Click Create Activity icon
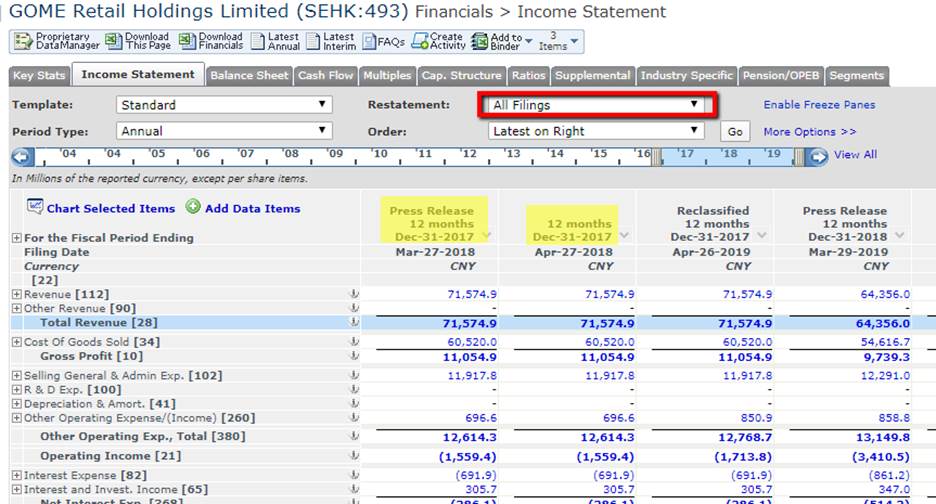This screenshot has width=936, height=504. pyautogui.click(x=420, y=41)
